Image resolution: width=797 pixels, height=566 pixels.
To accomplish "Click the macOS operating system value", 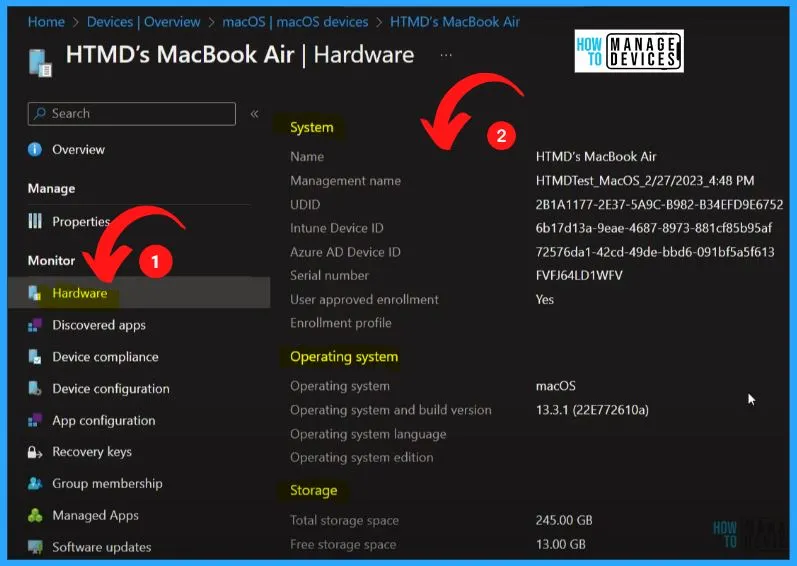I will pos(556,386).
